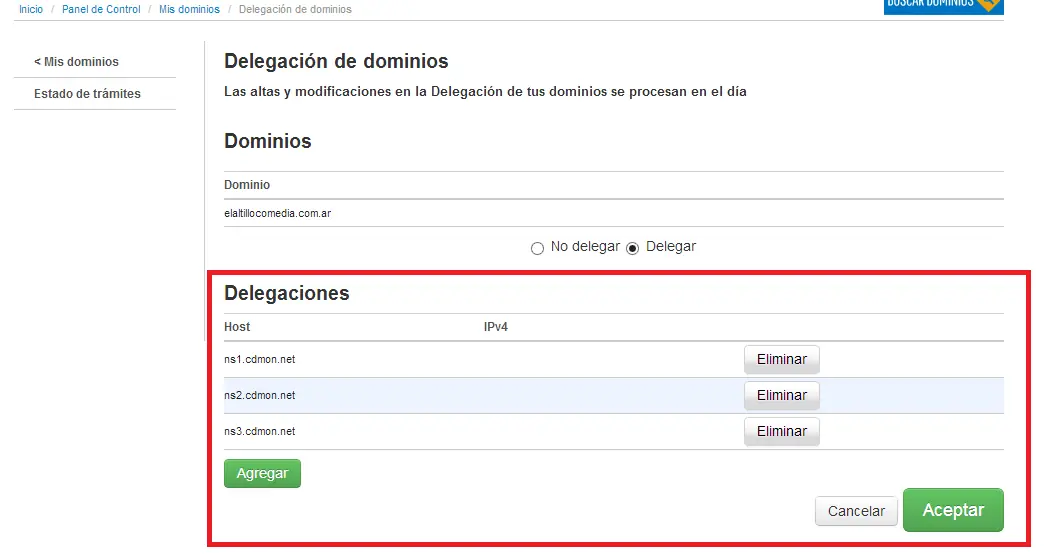Open Panel de Control breadcrumb
Image resolution: width=1049 pixels, height=556 pixels.
point(101,9)
